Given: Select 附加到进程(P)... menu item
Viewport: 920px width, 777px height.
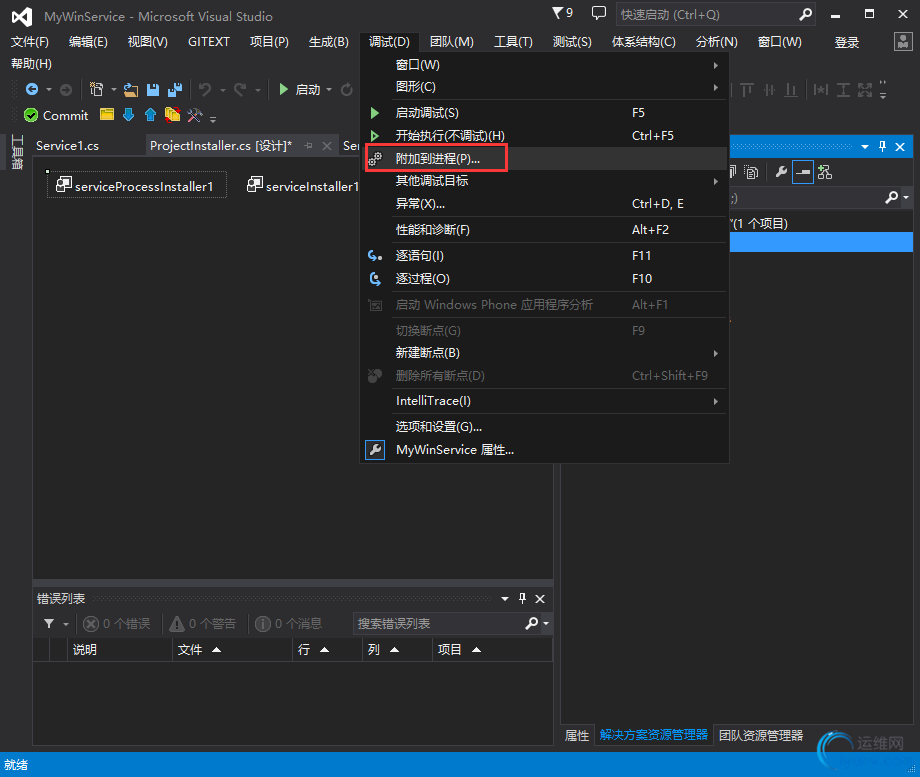Looking at the screenshot, I should click(438, 158).
